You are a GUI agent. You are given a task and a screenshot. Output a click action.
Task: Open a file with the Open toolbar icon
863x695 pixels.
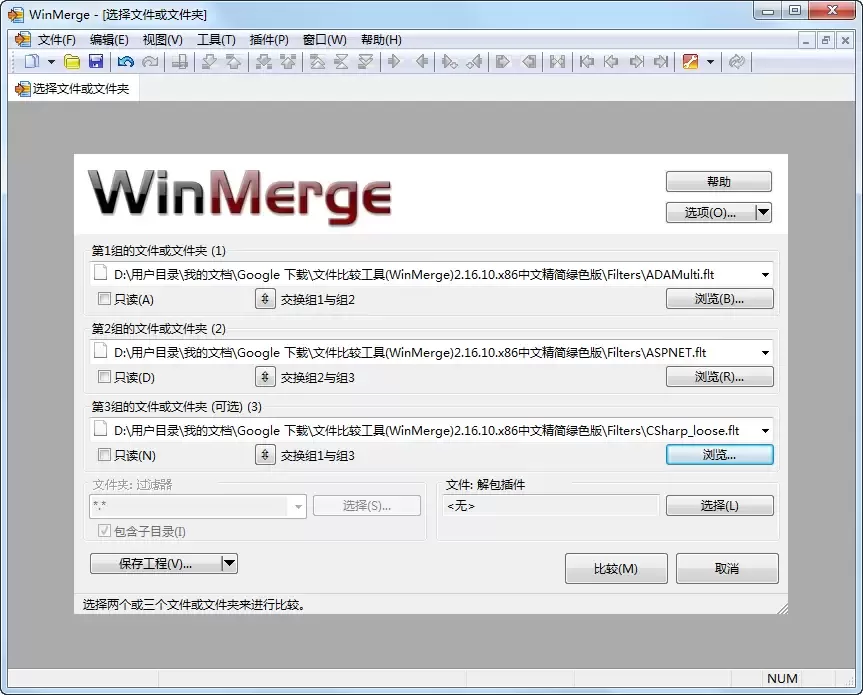pyautogui.click(x=70, y=61)
